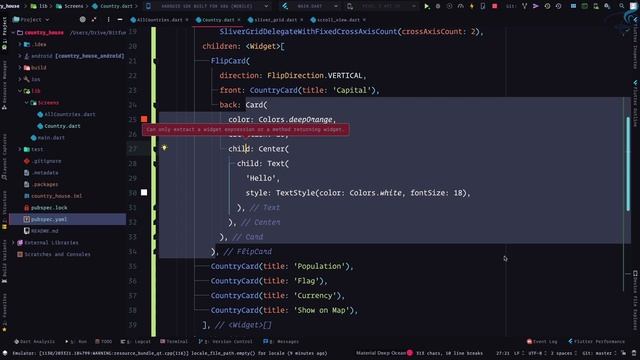Click the Material Deep Ocean theme indicator

(384, 353)
